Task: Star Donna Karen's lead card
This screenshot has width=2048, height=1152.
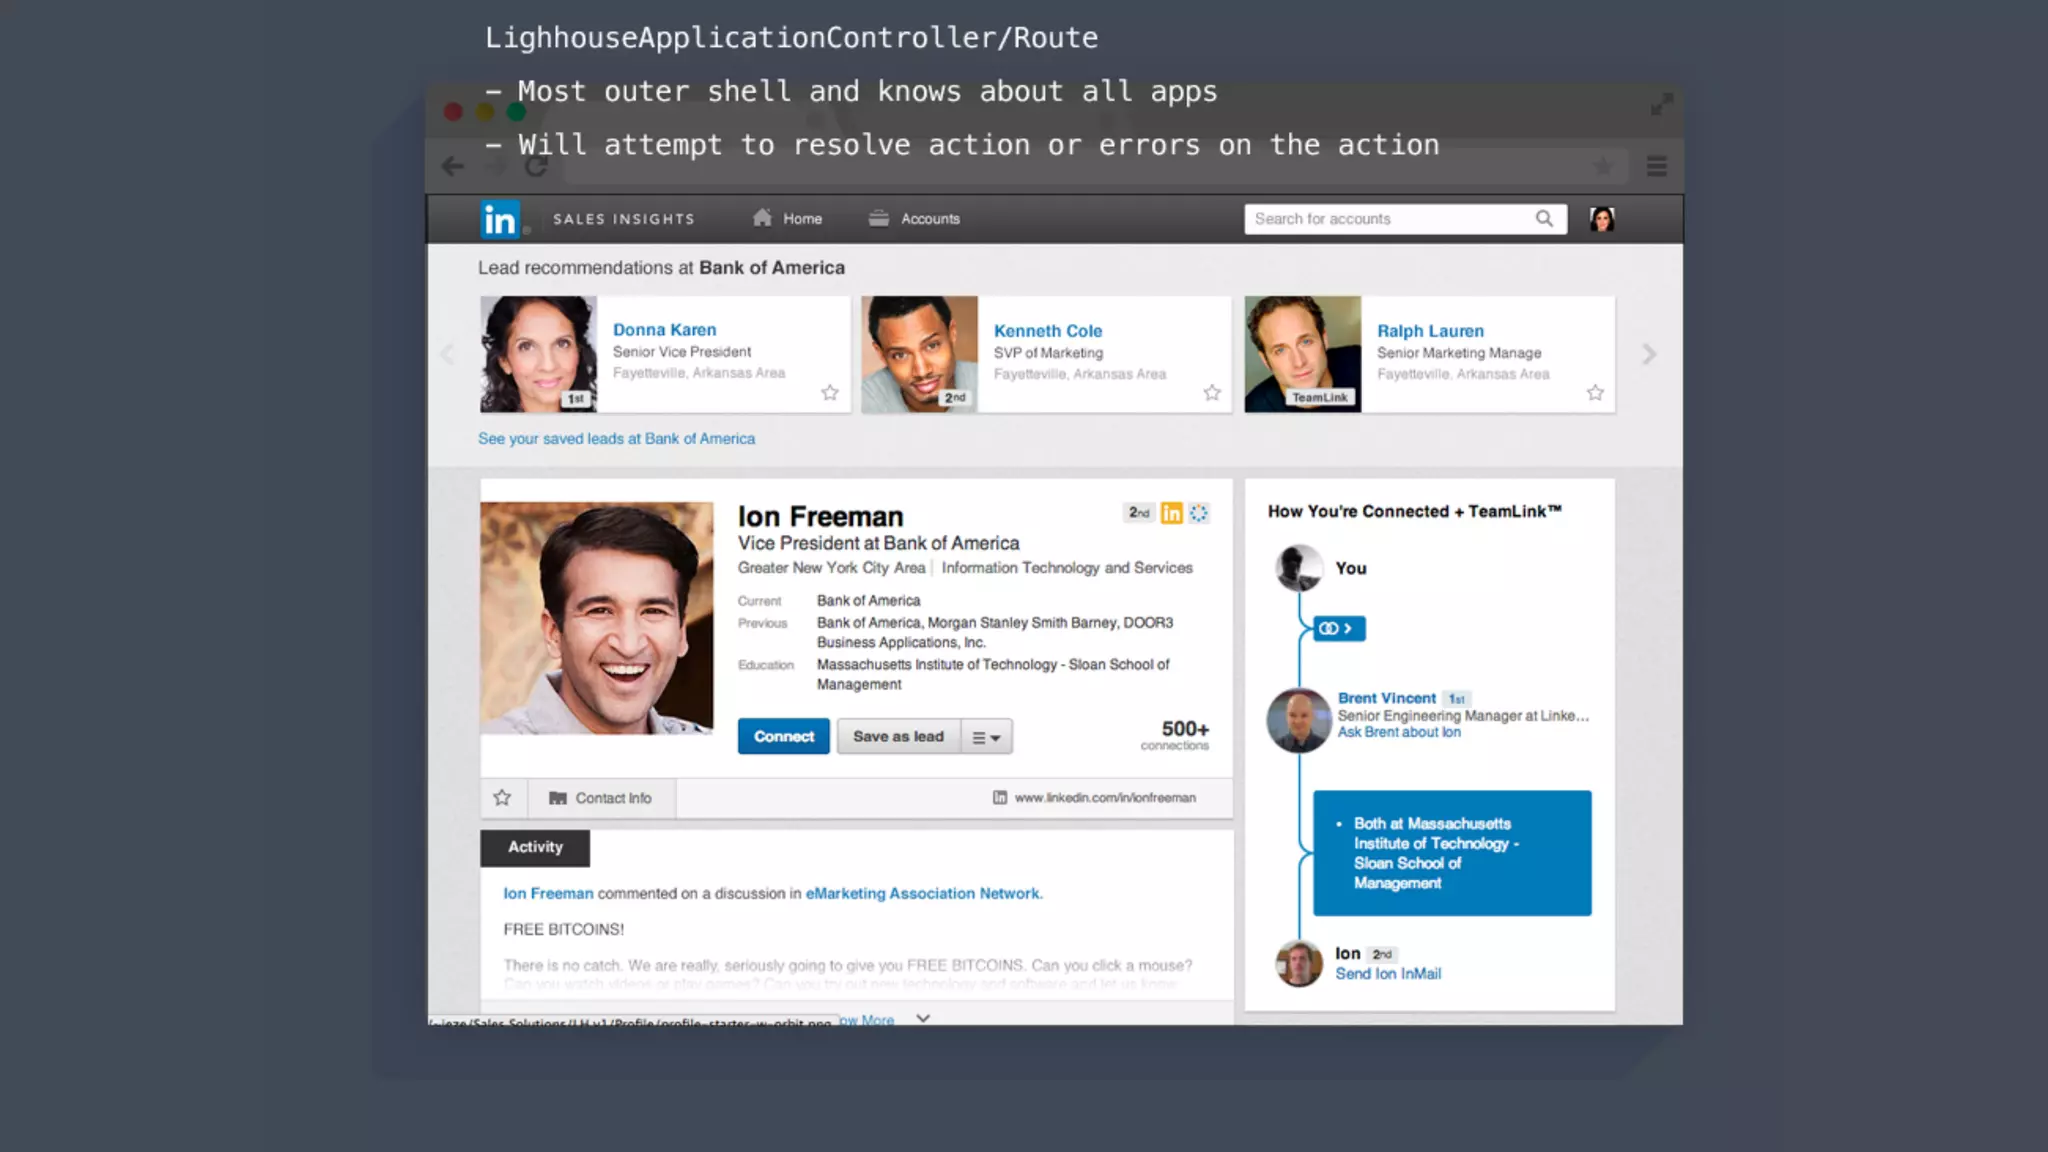Action: 830,393
